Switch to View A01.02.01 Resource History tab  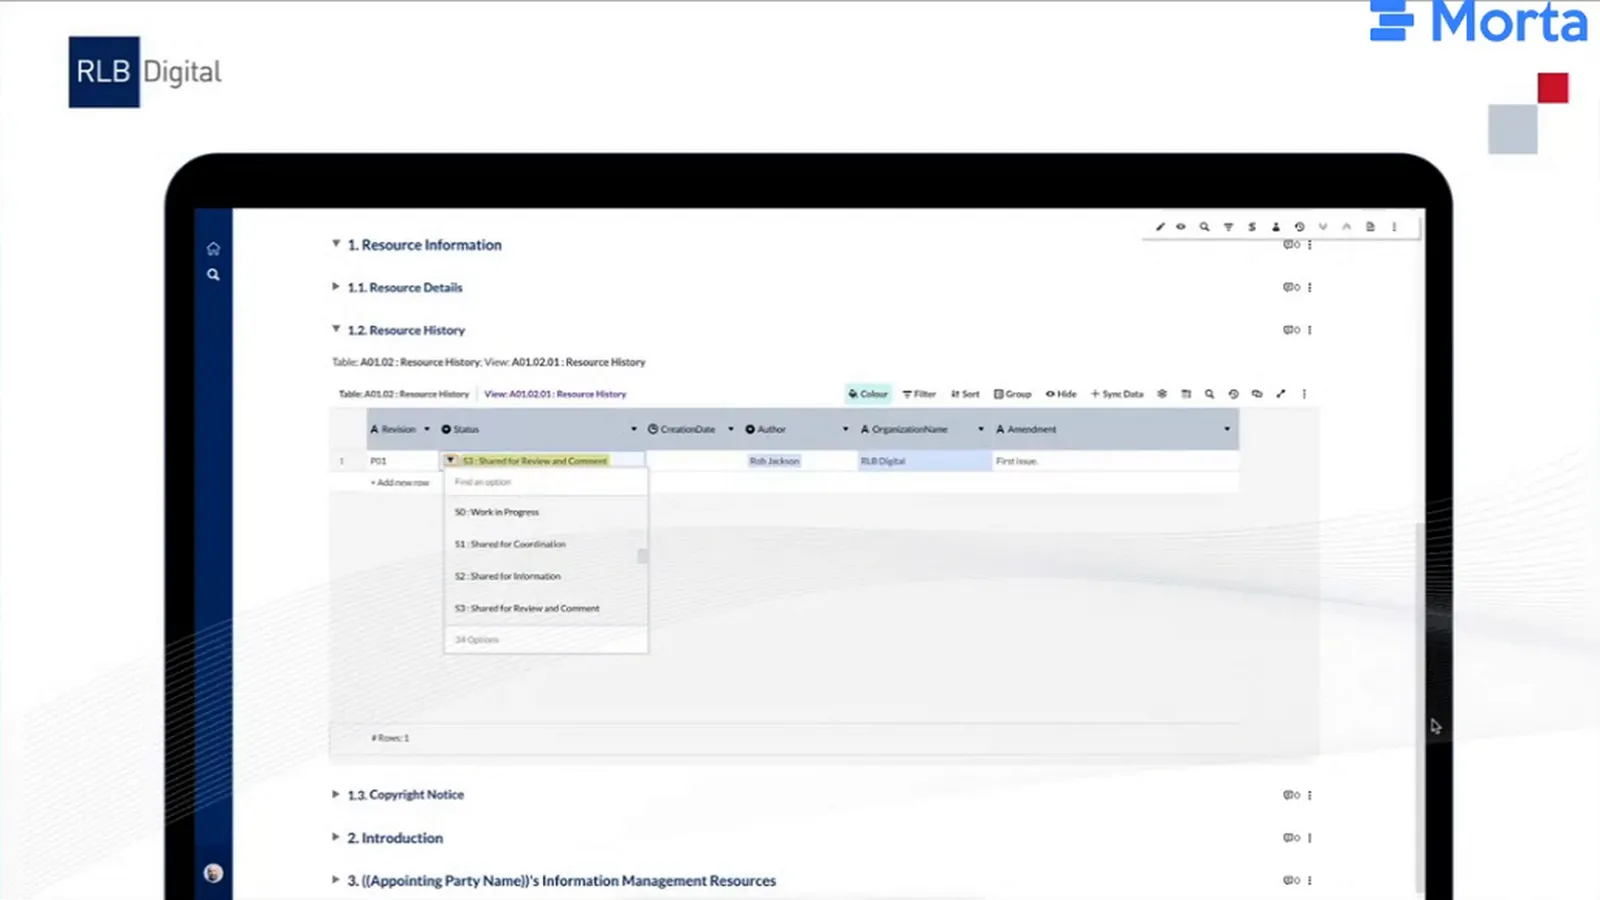555,394
